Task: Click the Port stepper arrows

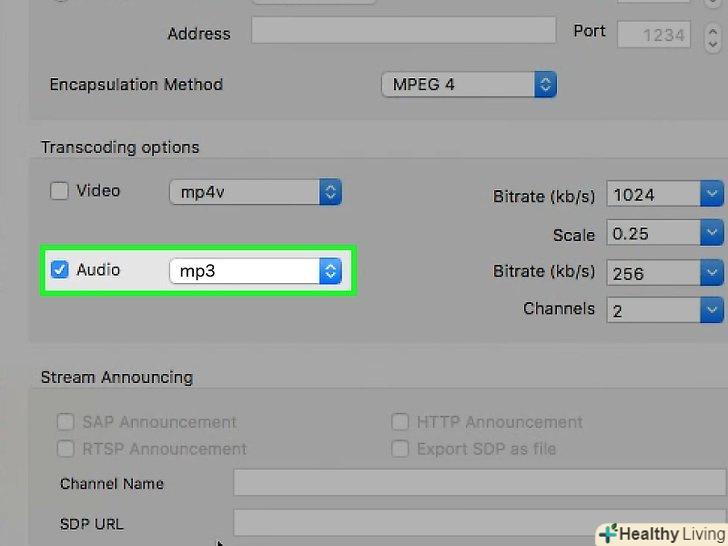Action: (x=713, y=38)
